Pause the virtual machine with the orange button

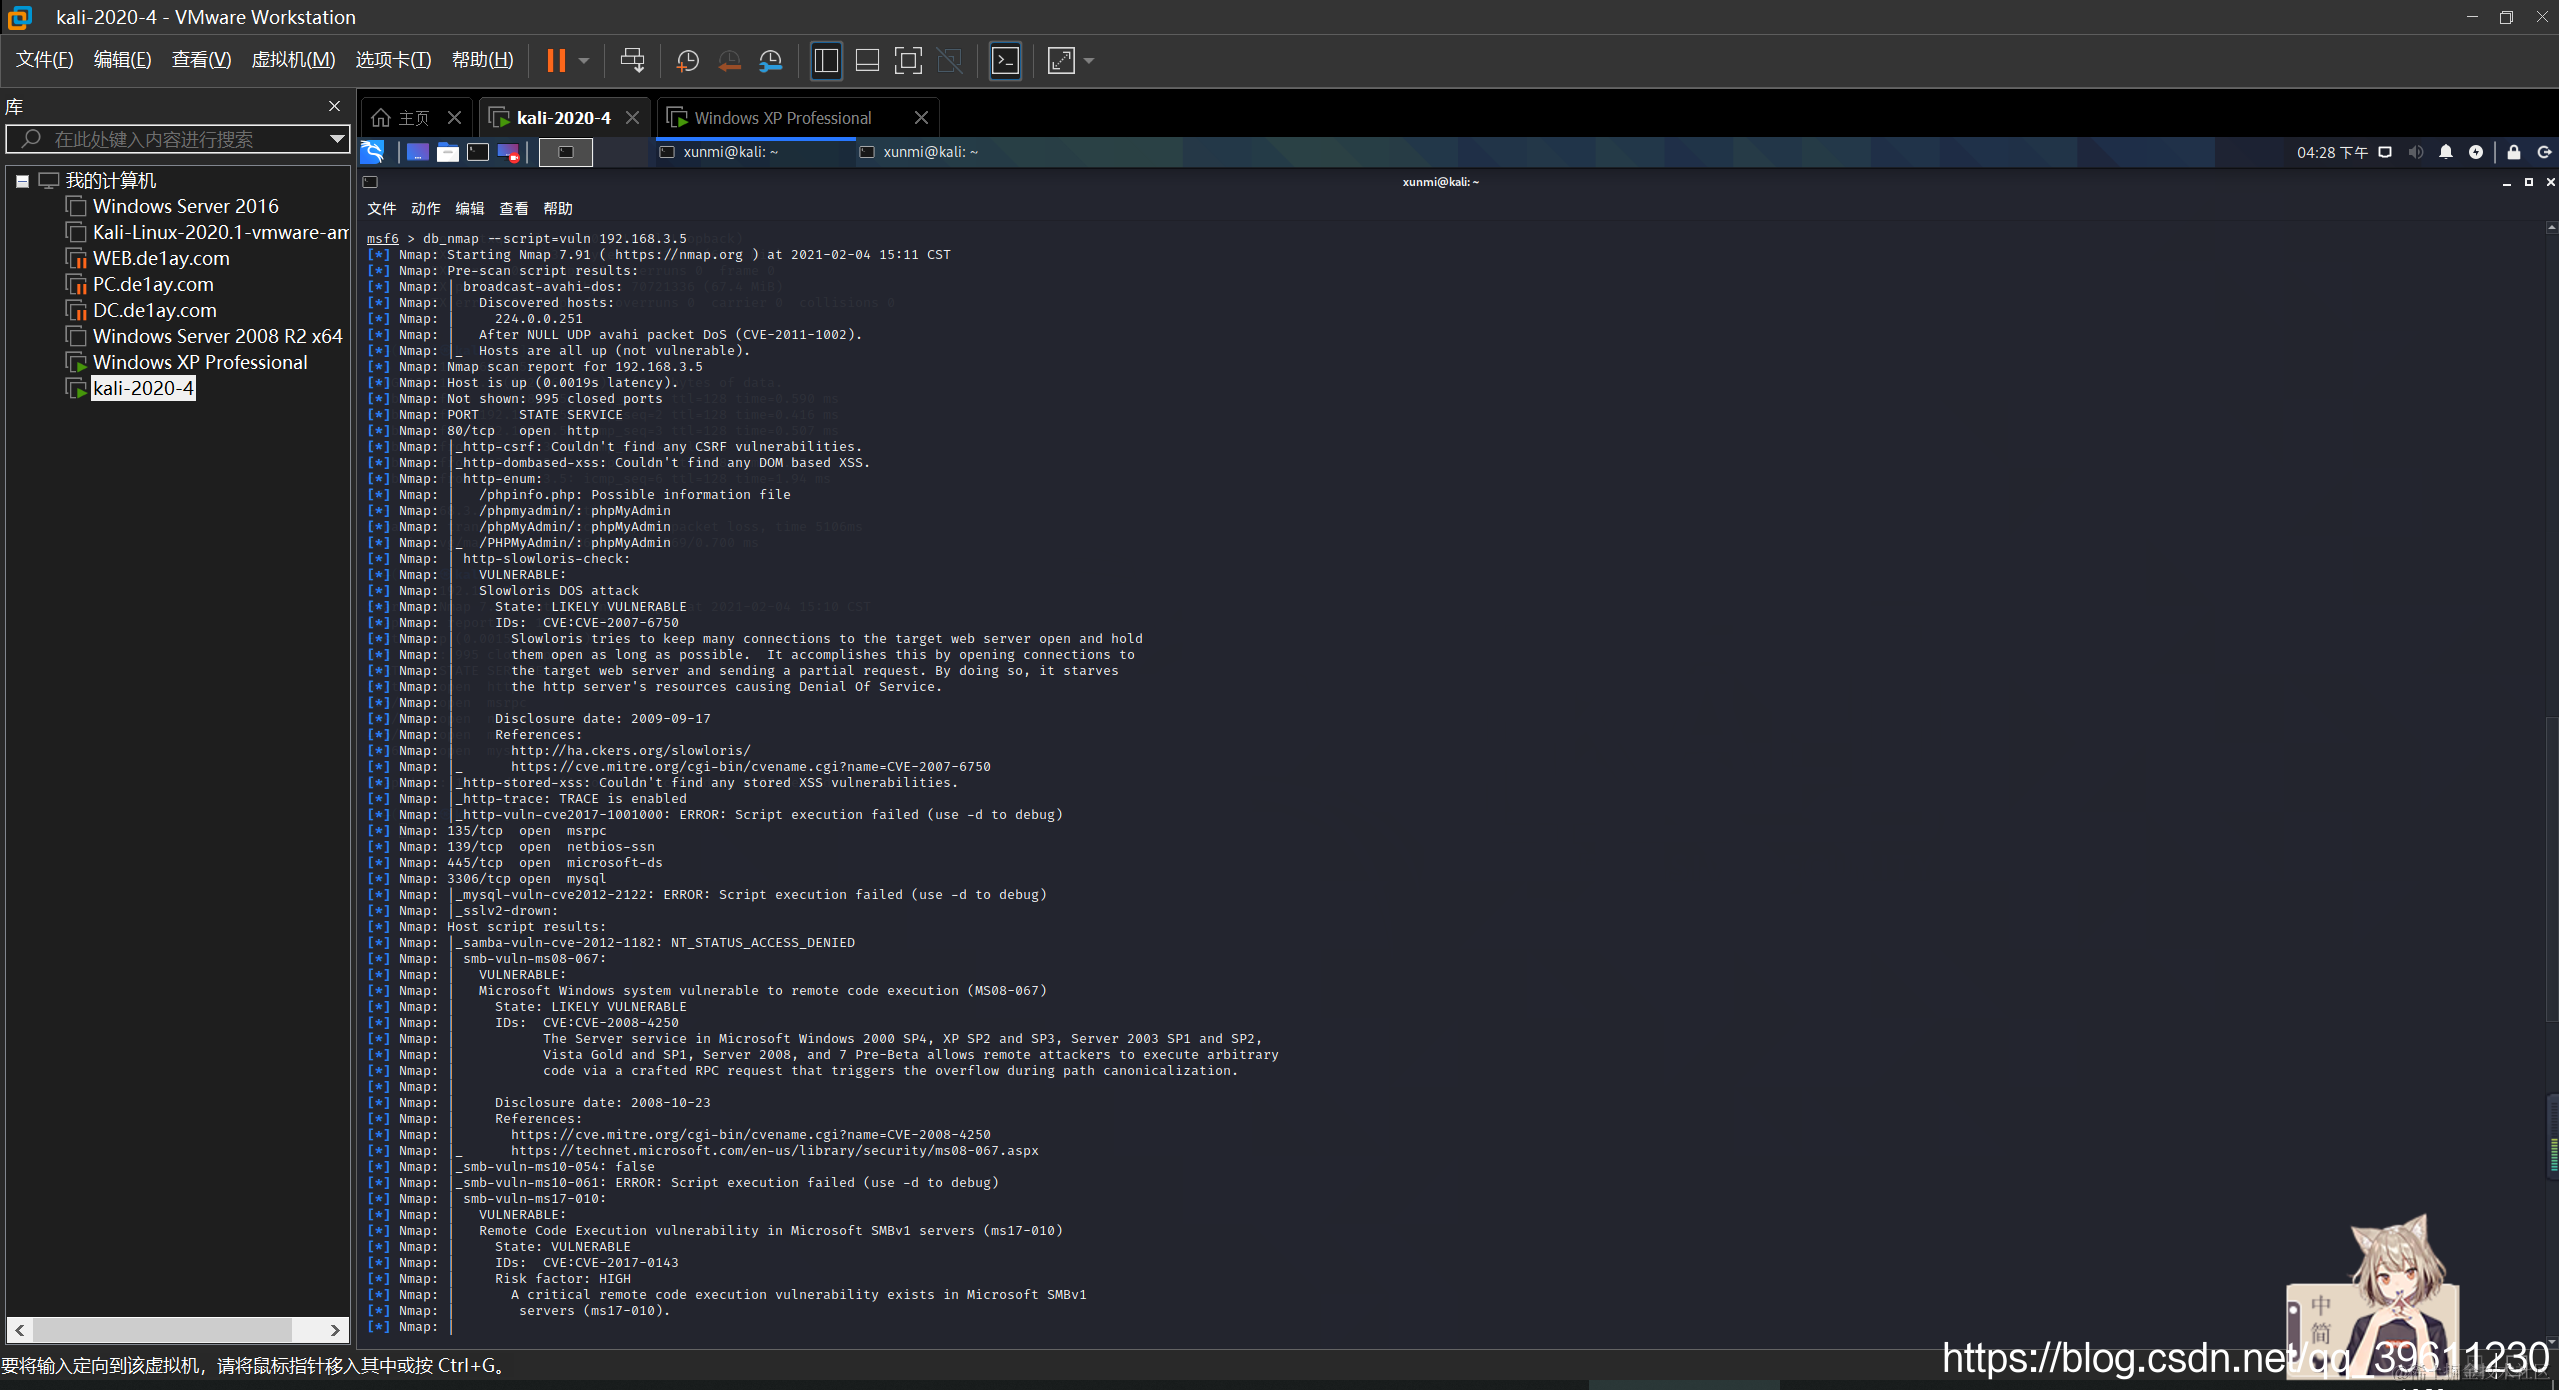point(556,61)
